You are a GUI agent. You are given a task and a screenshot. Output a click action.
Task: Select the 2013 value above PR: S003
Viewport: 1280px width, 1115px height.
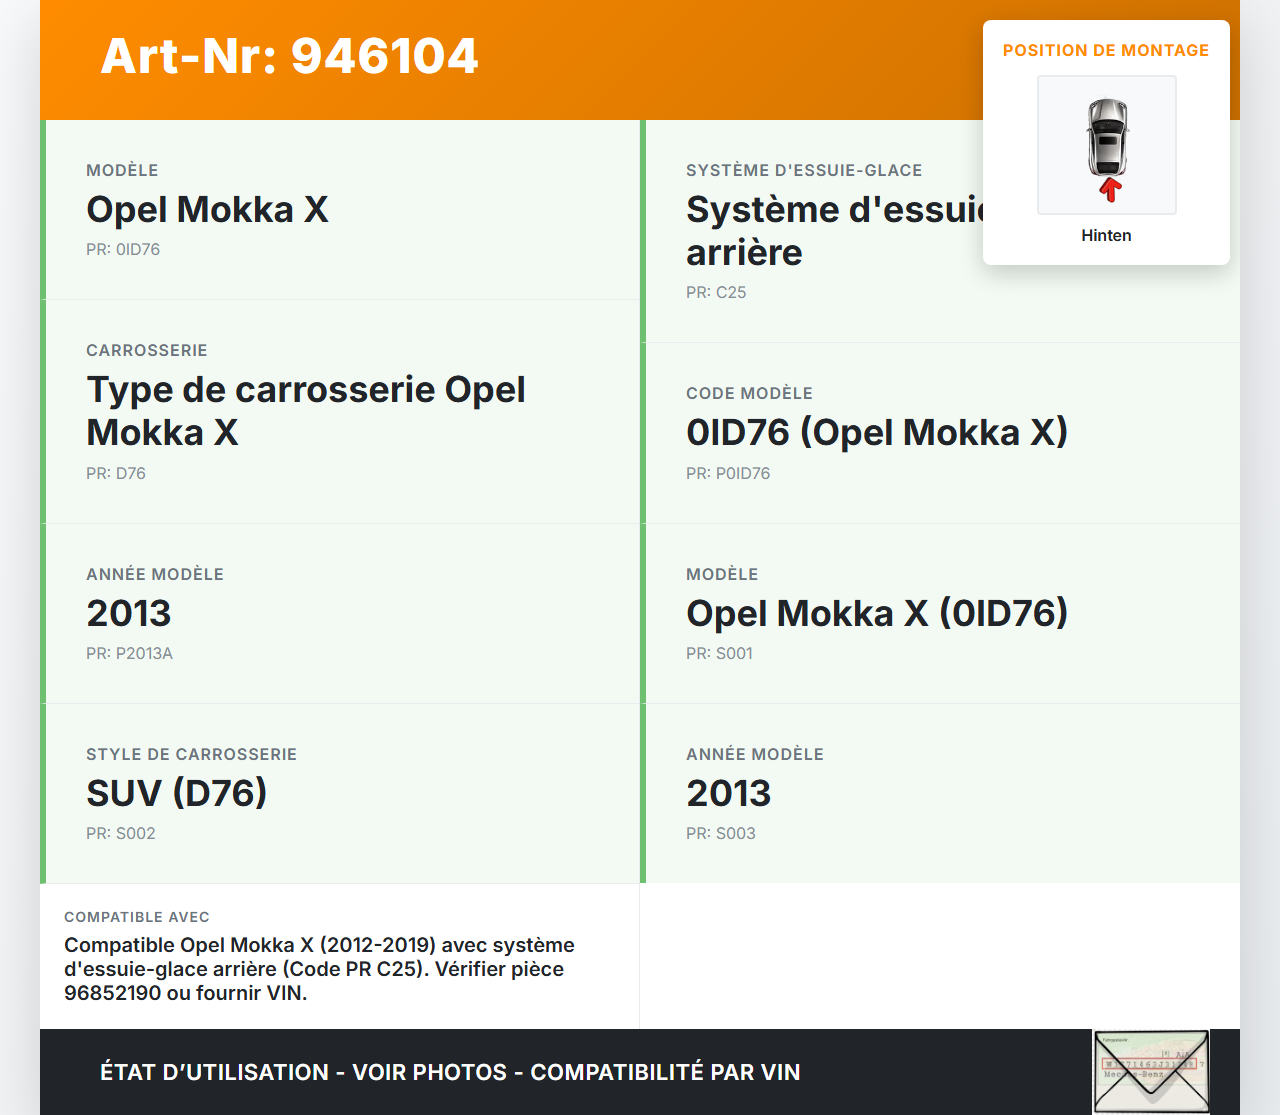[729, 793]
